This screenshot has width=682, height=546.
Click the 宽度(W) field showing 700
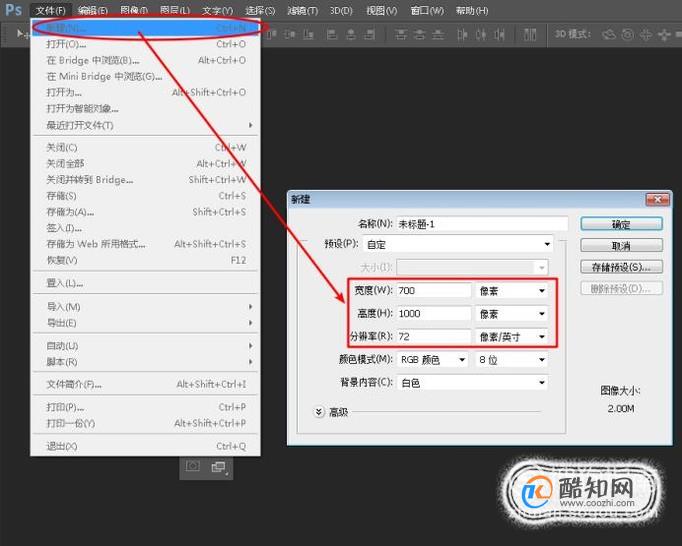coord(434,291)
